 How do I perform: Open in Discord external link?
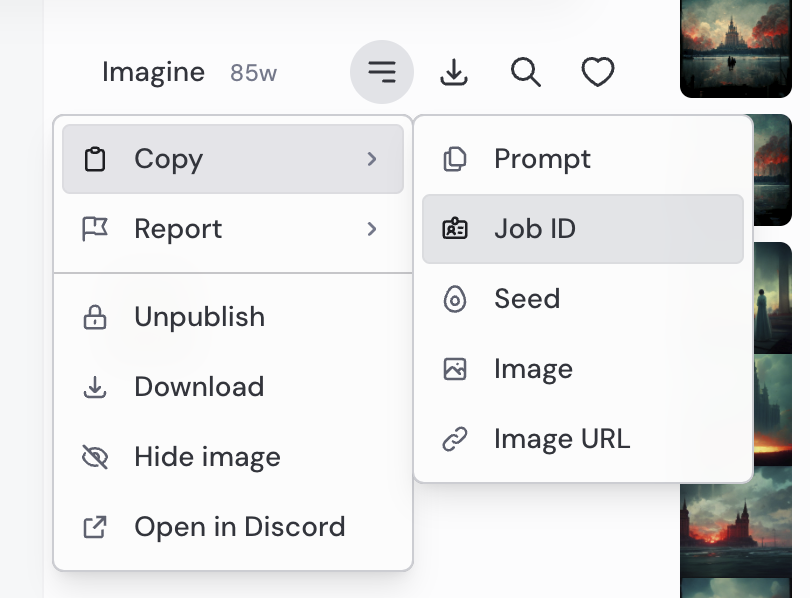coord(239,527)
